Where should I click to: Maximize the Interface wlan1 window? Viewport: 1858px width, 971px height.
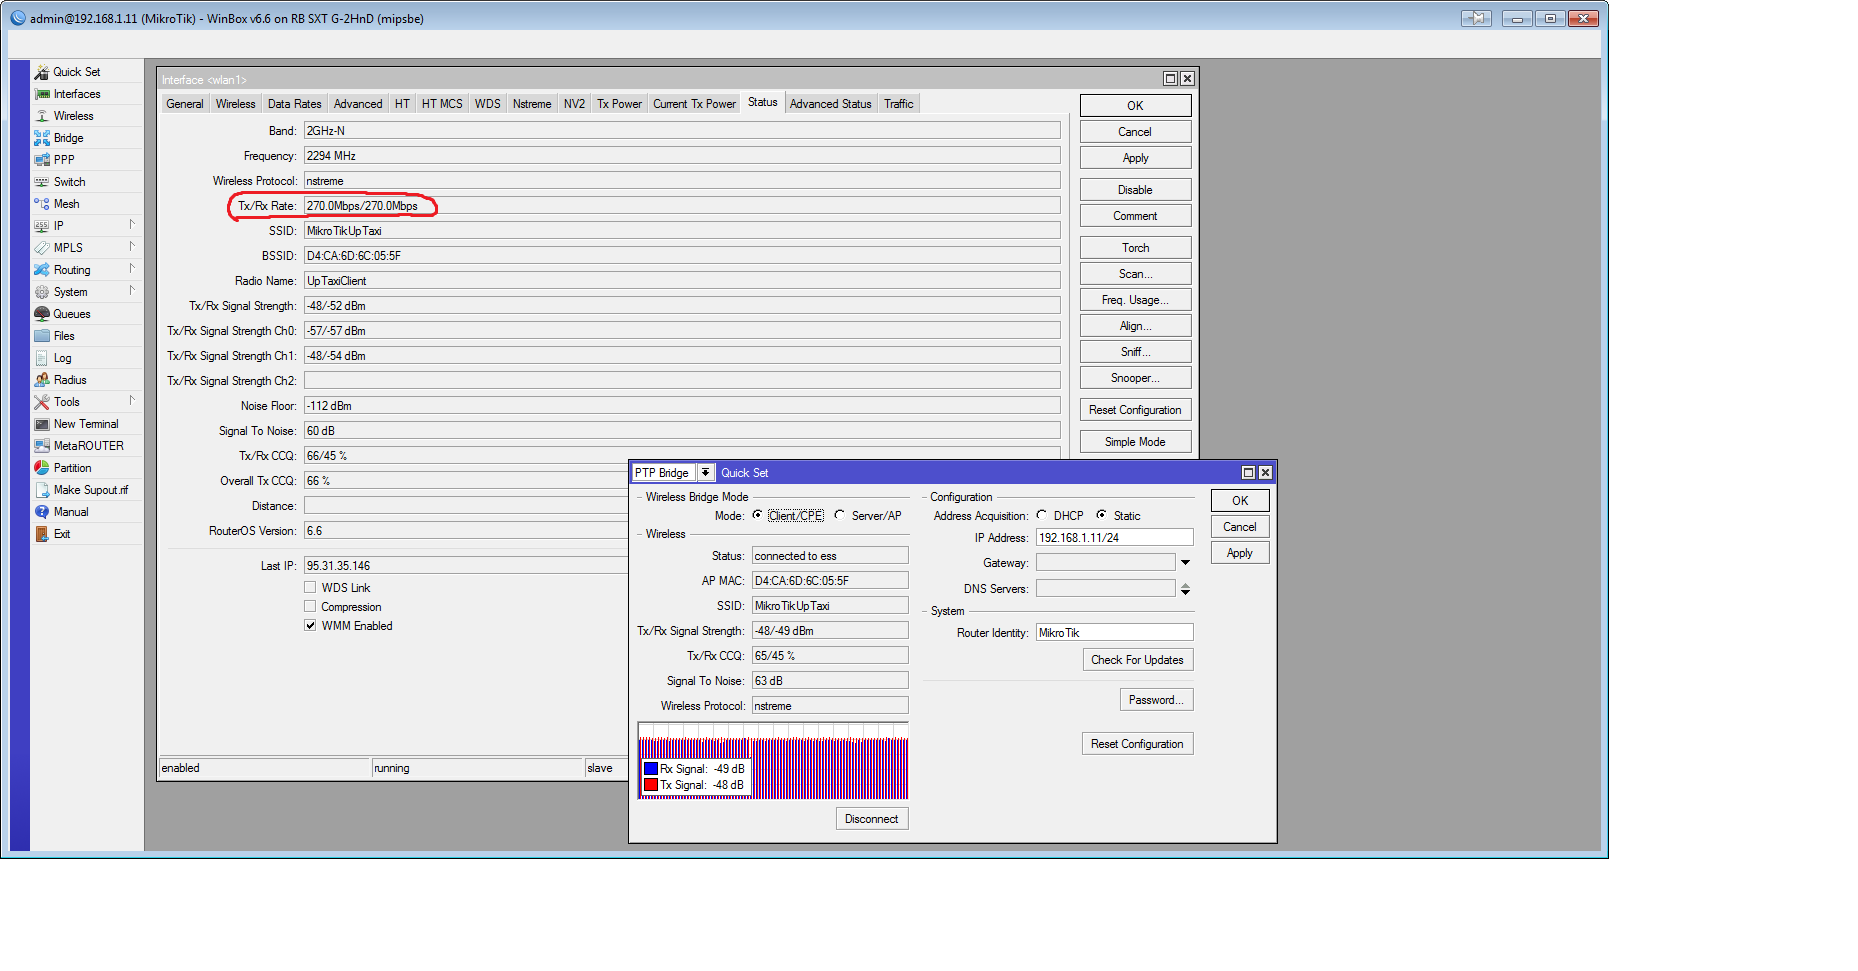coord(1171,79)
